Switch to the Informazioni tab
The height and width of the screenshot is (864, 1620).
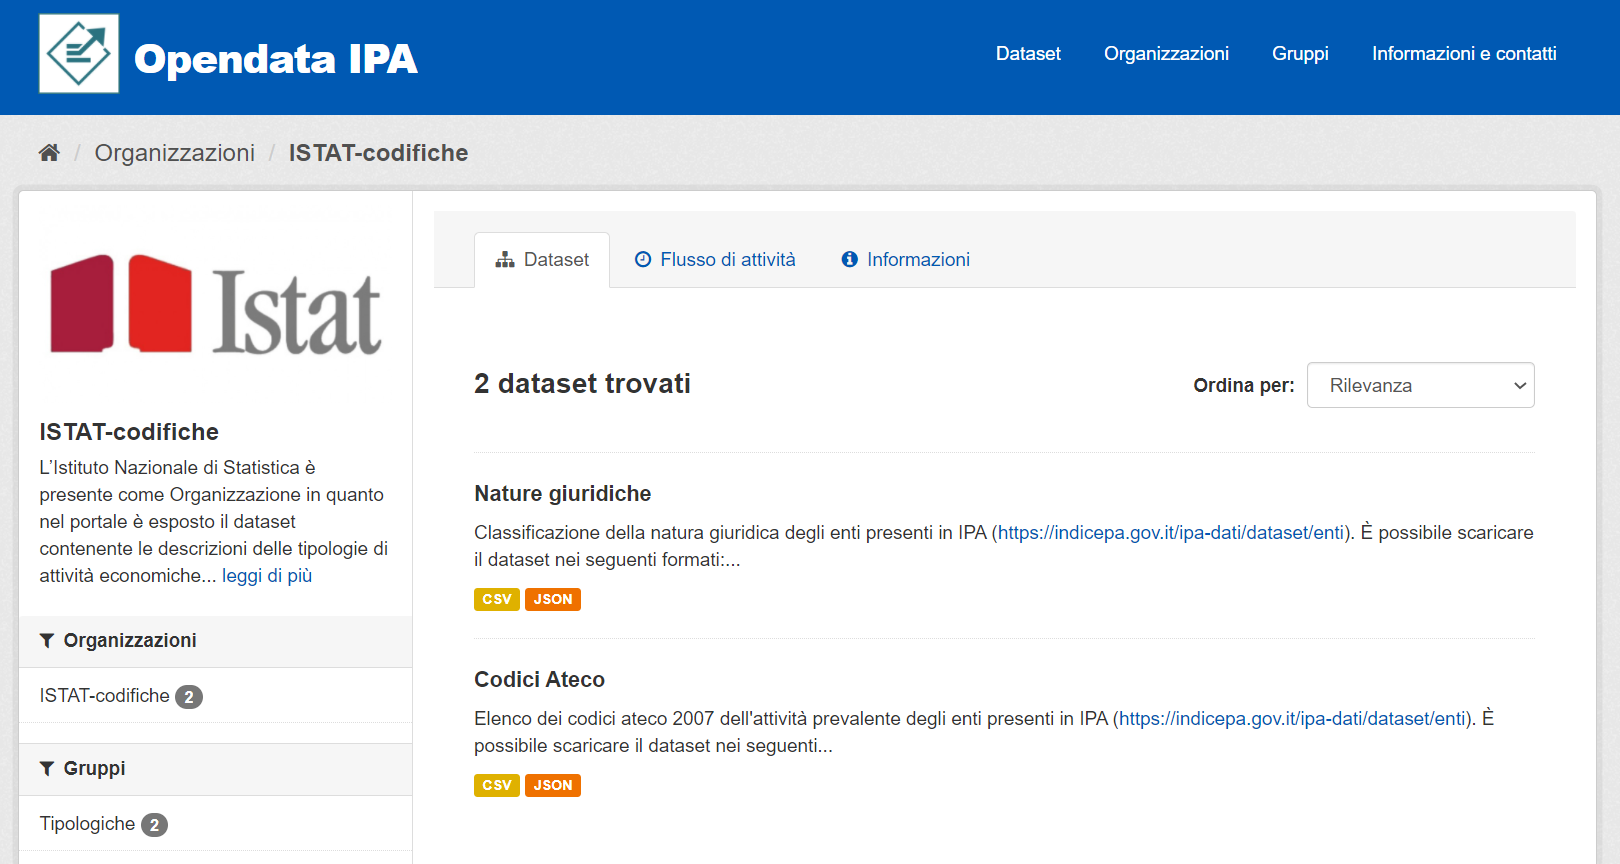coord(906,260)
